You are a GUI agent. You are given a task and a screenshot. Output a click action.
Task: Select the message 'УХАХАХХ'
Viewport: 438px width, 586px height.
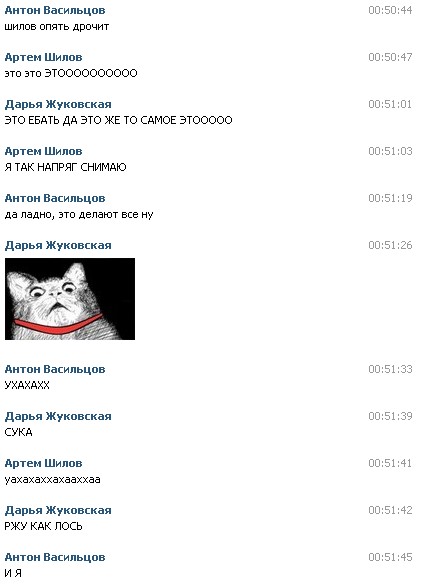click(x=27, y=385)
